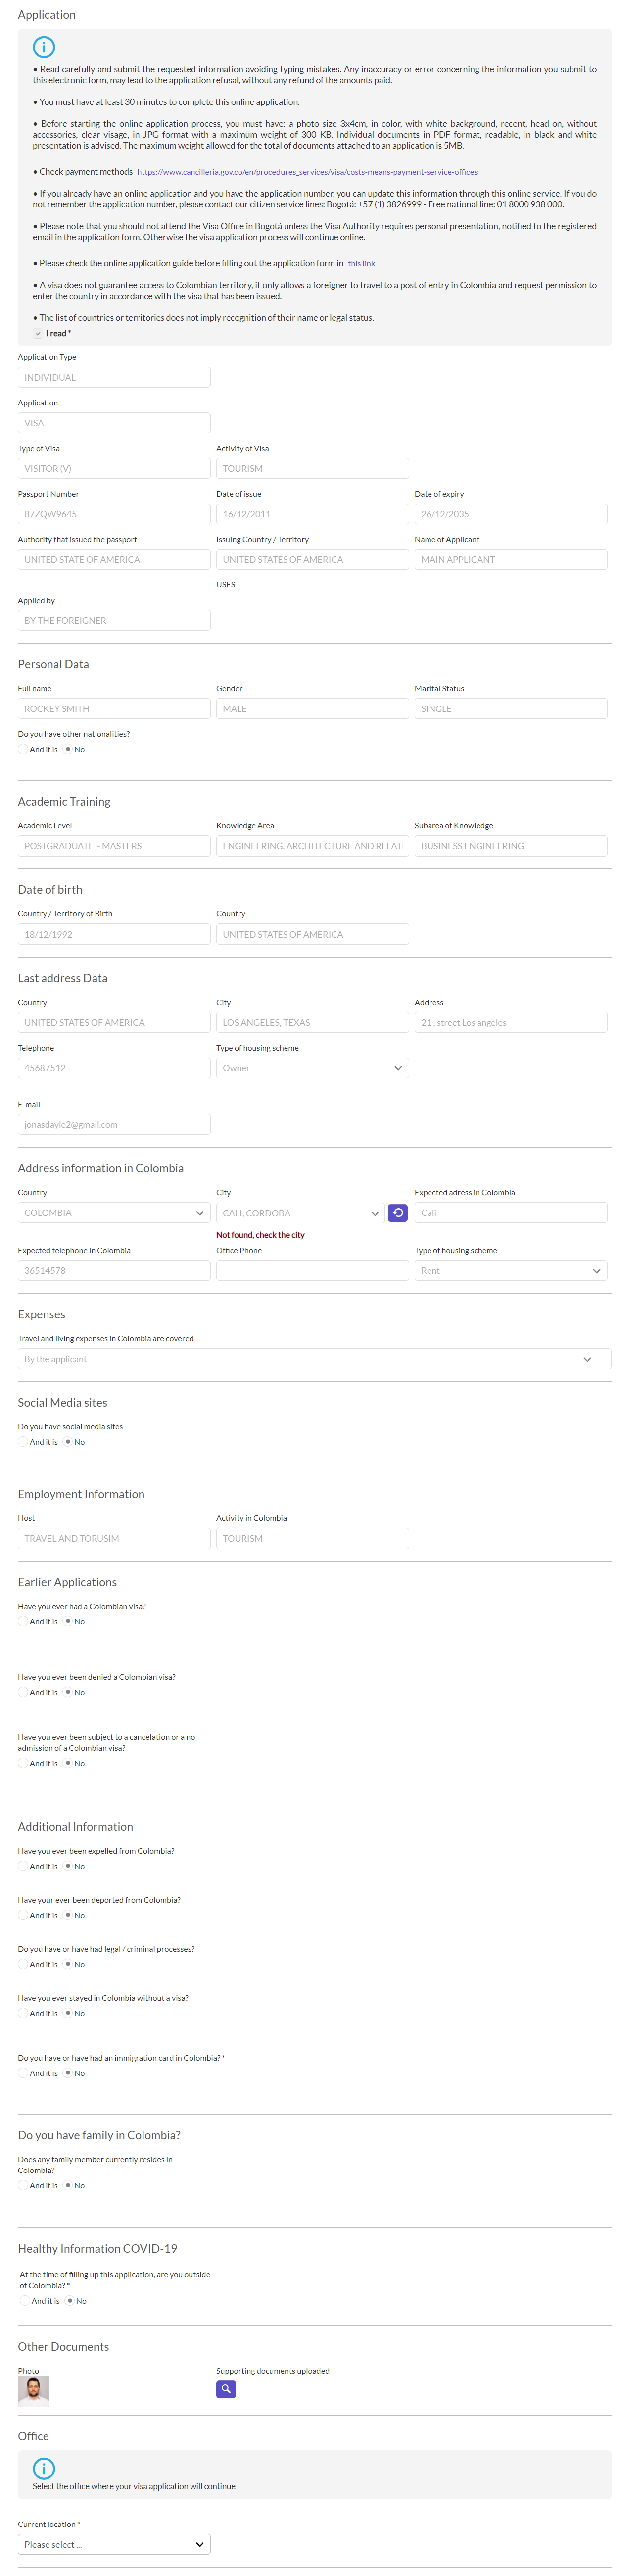Click the Expected adress in Colombia field

(x=511, y=1213)
